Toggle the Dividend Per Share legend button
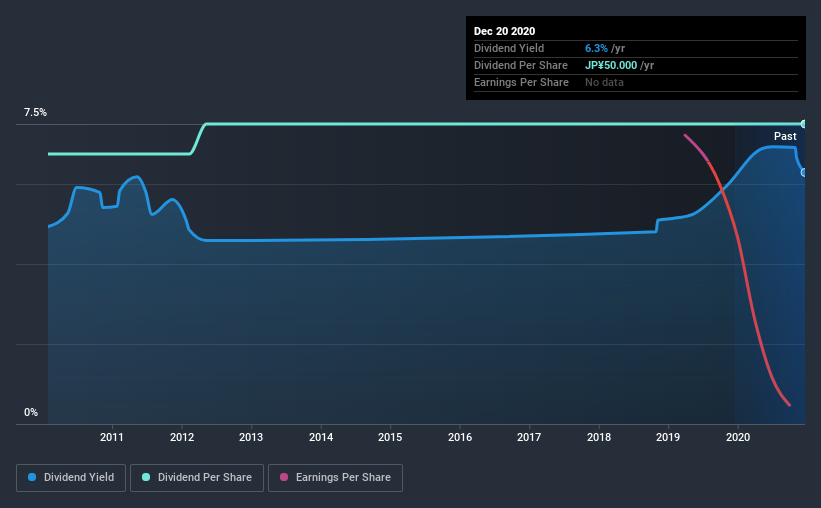The image size is (821, 508). (197, 478)
